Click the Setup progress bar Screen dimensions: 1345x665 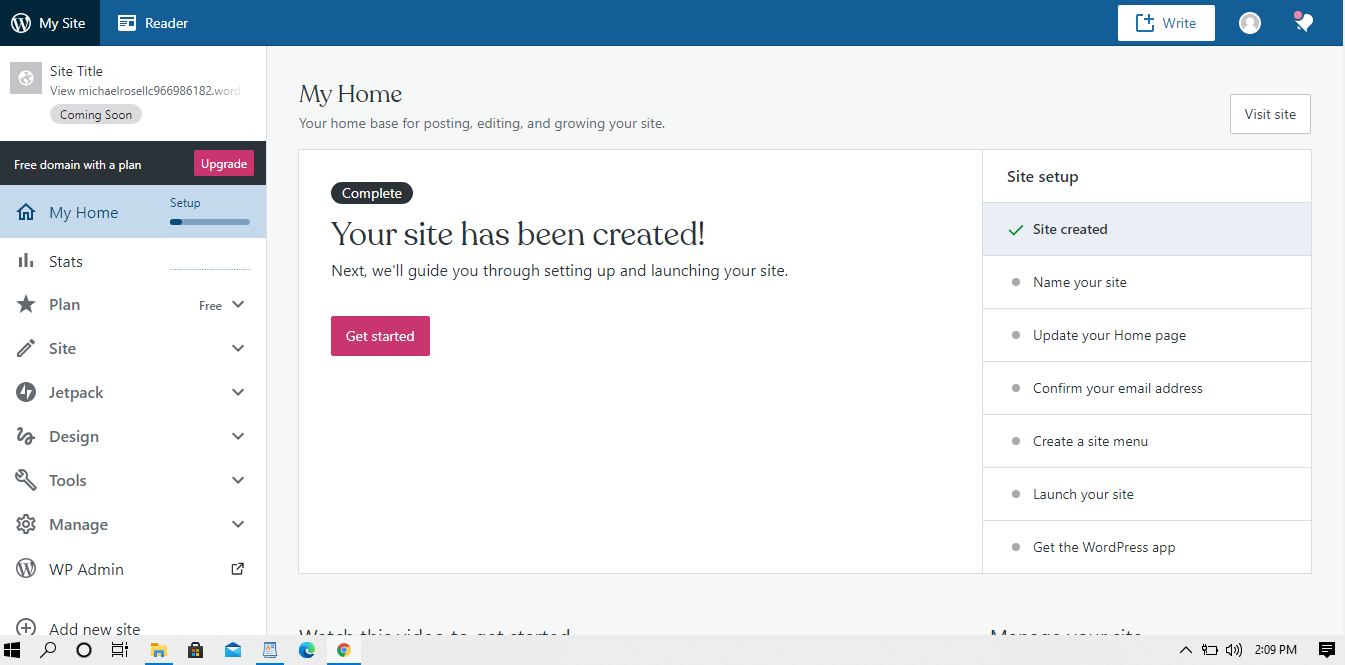coord(210,222)
